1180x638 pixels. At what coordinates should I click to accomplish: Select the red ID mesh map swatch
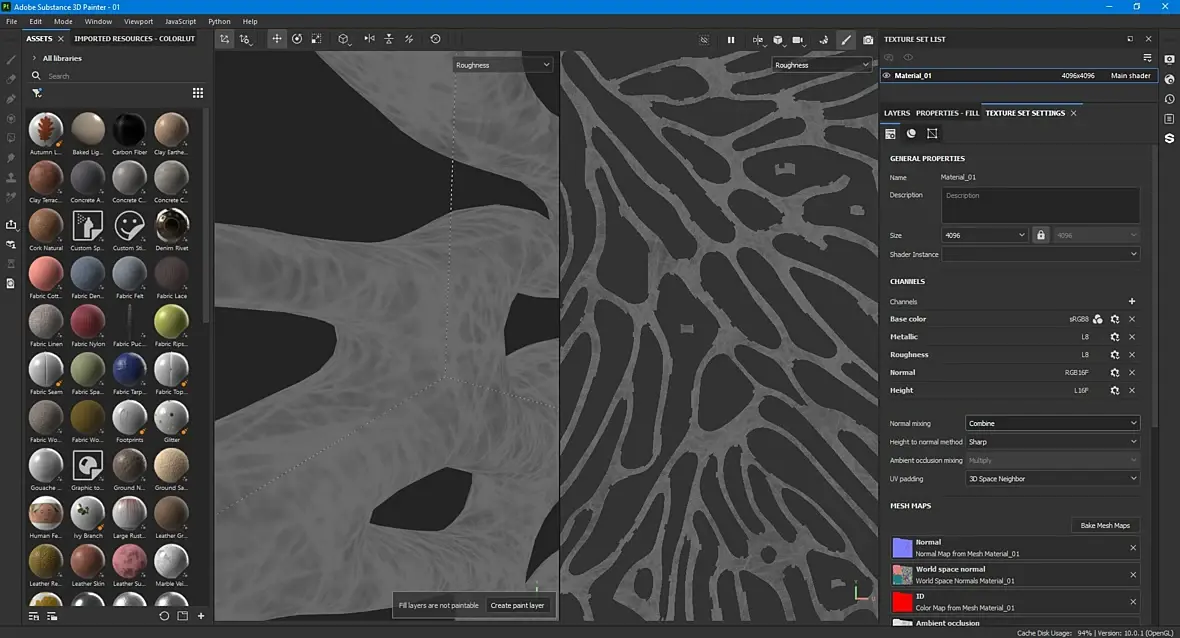tap(902, 602)
